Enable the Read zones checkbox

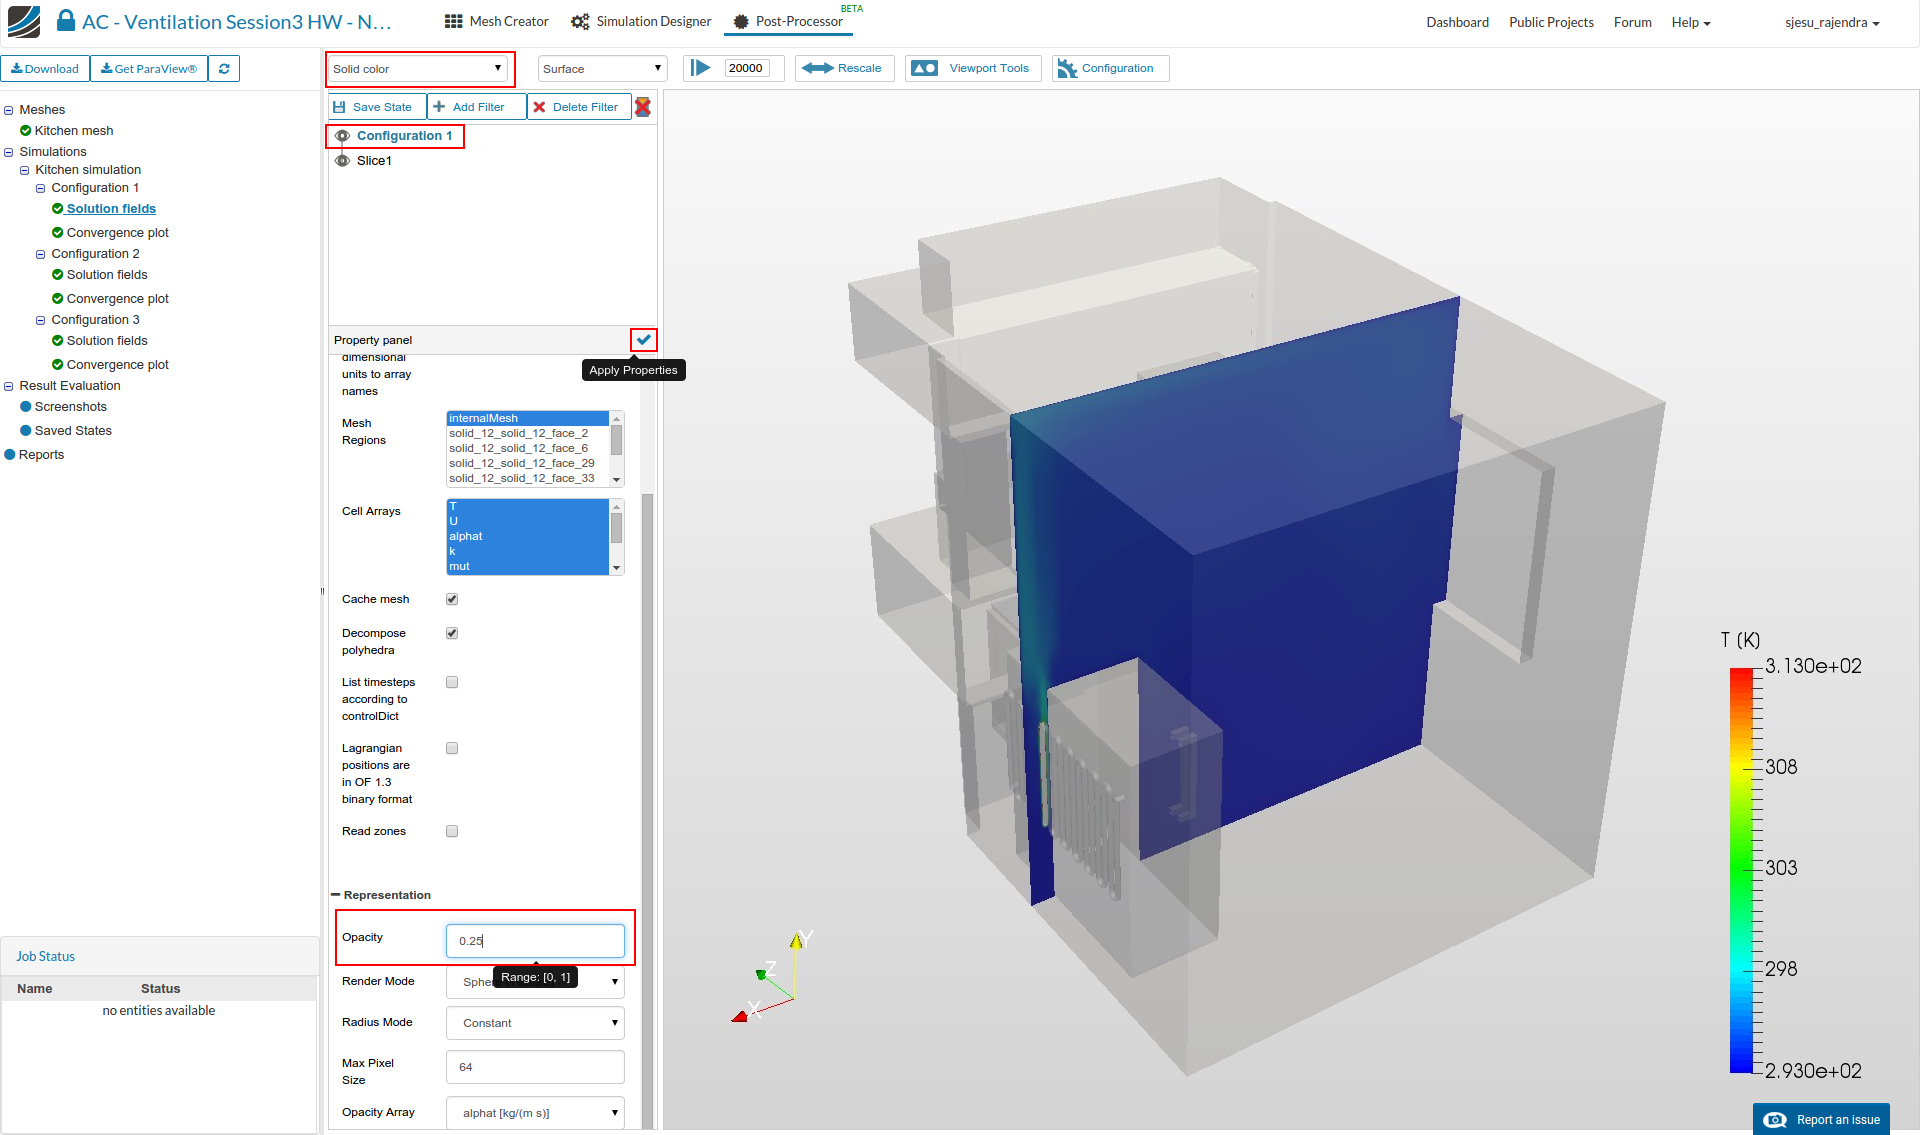coord(452,831)
